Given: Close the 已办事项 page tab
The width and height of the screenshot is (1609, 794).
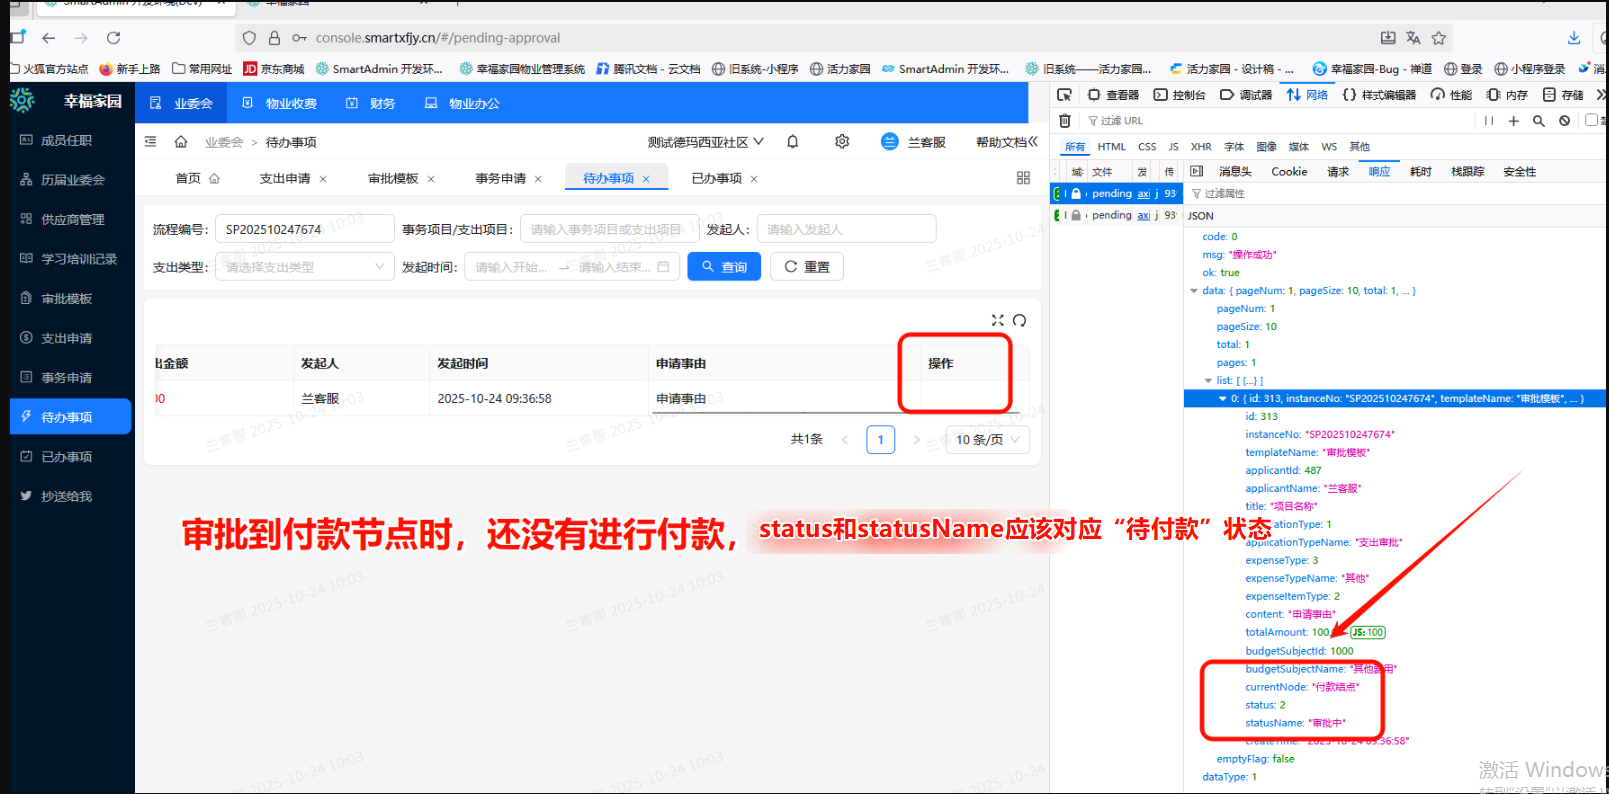Looking at the screenshot, I should point(754,179).
